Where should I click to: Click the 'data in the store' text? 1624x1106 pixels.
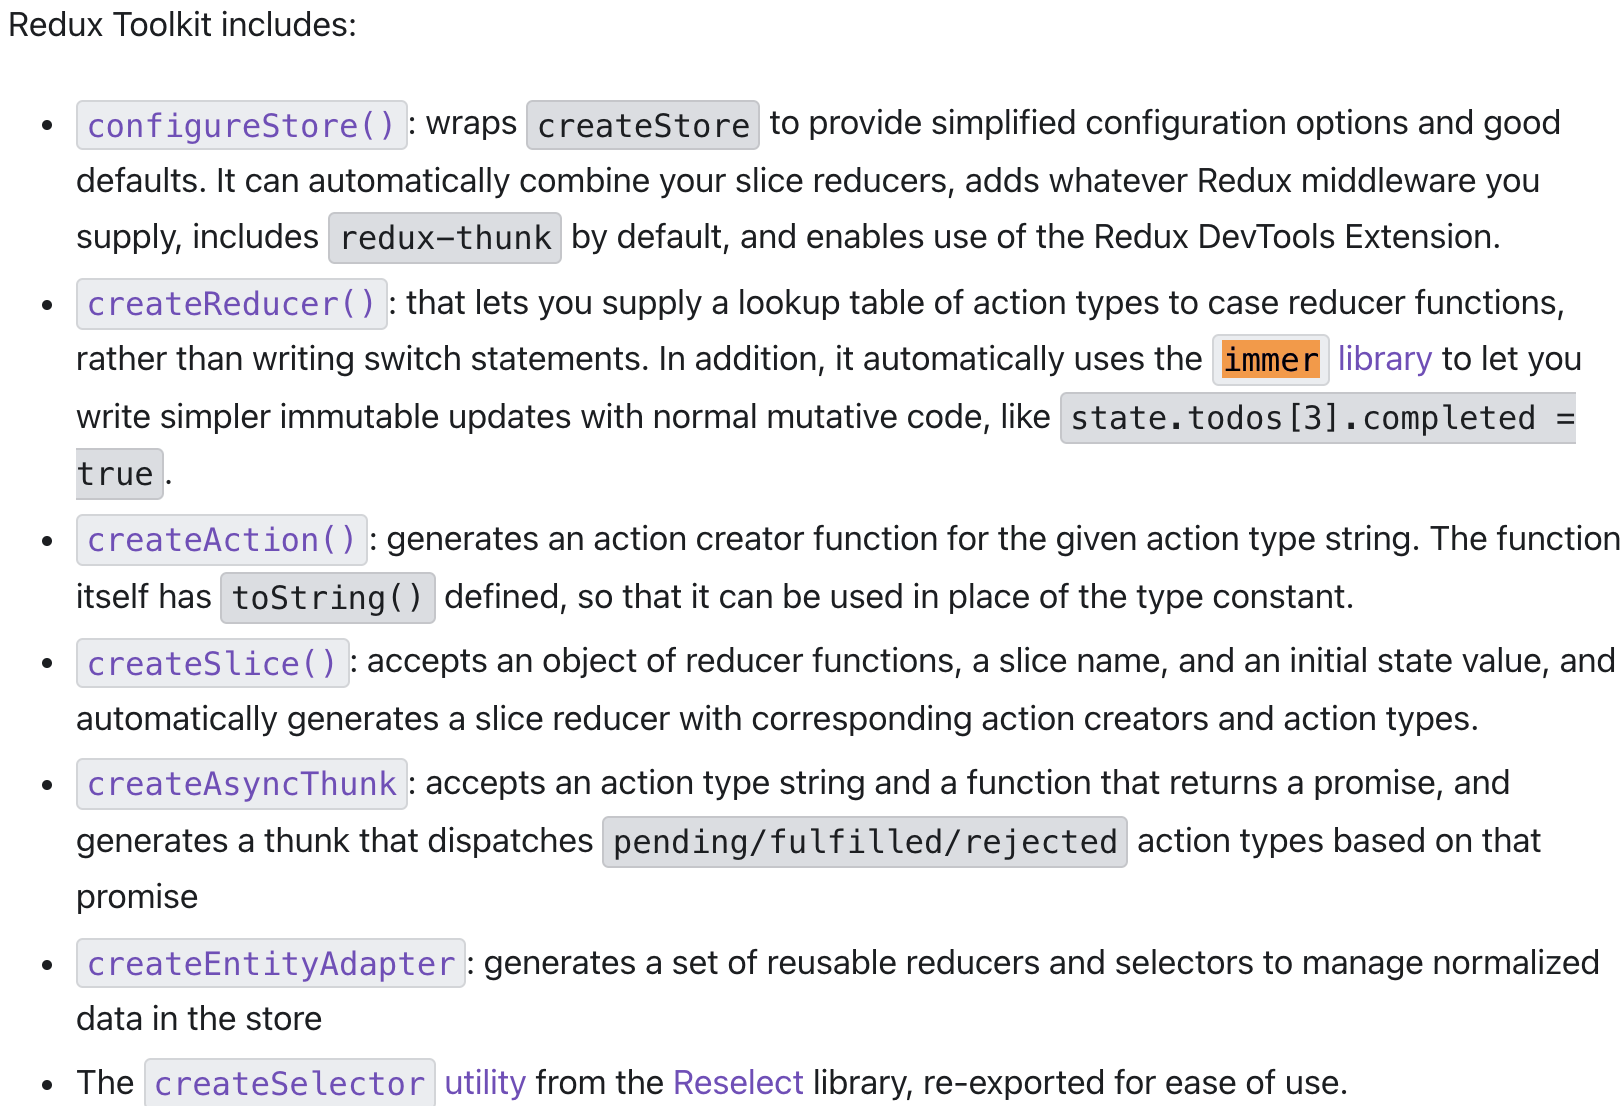click(199, 1019)
